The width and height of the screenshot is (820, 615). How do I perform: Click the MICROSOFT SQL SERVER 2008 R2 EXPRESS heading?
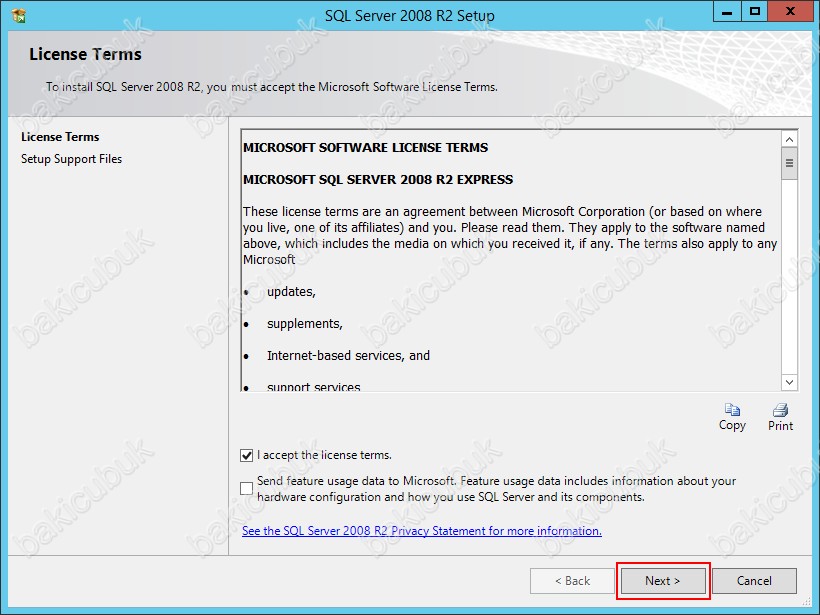pyautogui.click(x=378, y=179)
